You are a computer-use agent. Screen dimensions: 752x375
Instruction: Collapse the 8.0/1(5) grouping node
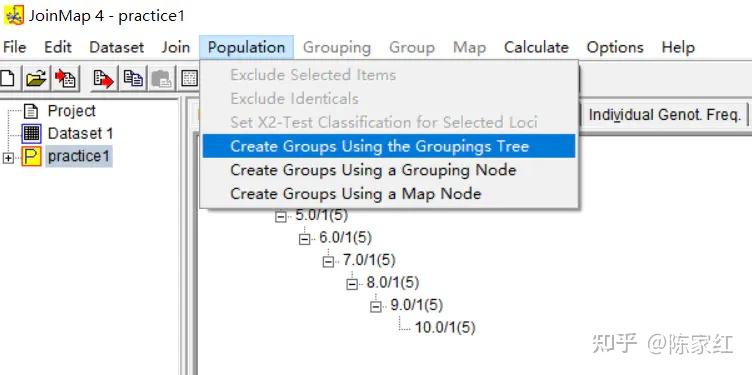352,284
